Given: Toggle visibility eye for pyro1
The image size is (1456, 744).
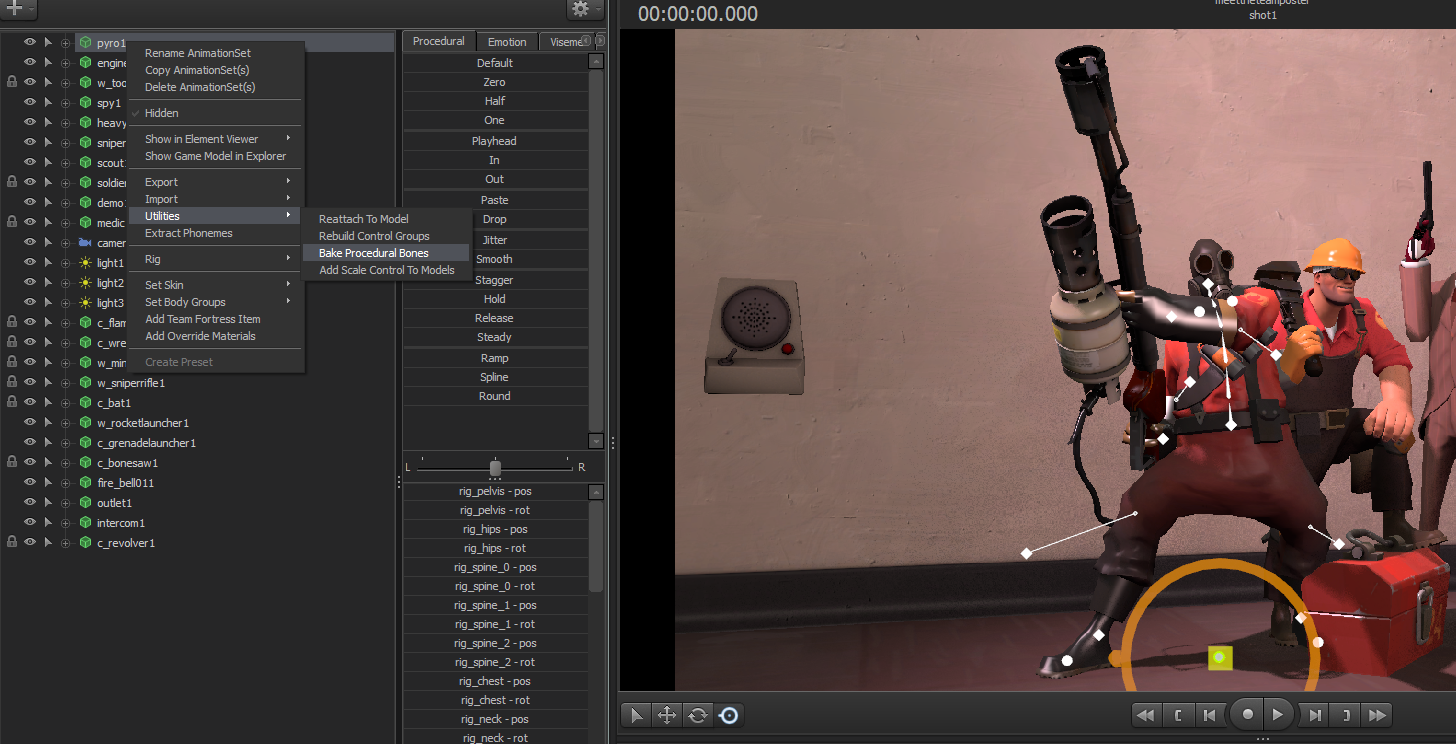Looking at the screenshot, I should [x=30, y=43].
